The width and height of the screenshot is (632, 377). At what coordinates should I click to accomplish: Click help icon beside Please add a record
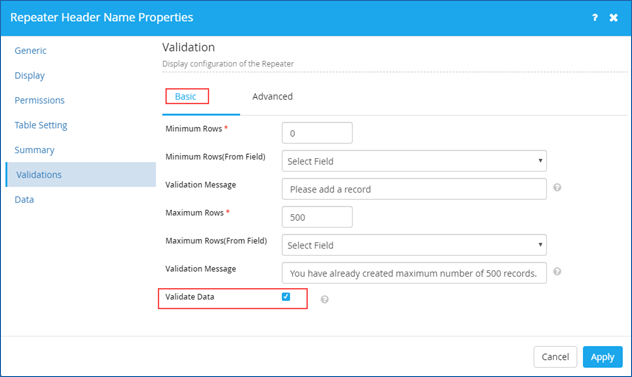pos(557,187)
